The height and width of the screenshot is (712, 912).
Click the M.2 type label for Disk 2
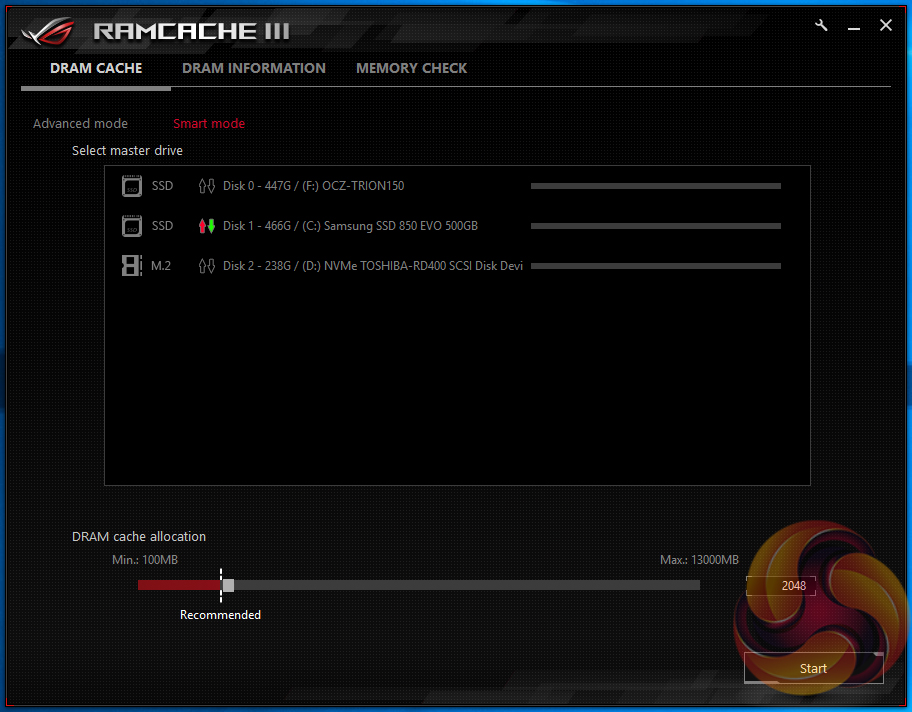pos(161,266)
